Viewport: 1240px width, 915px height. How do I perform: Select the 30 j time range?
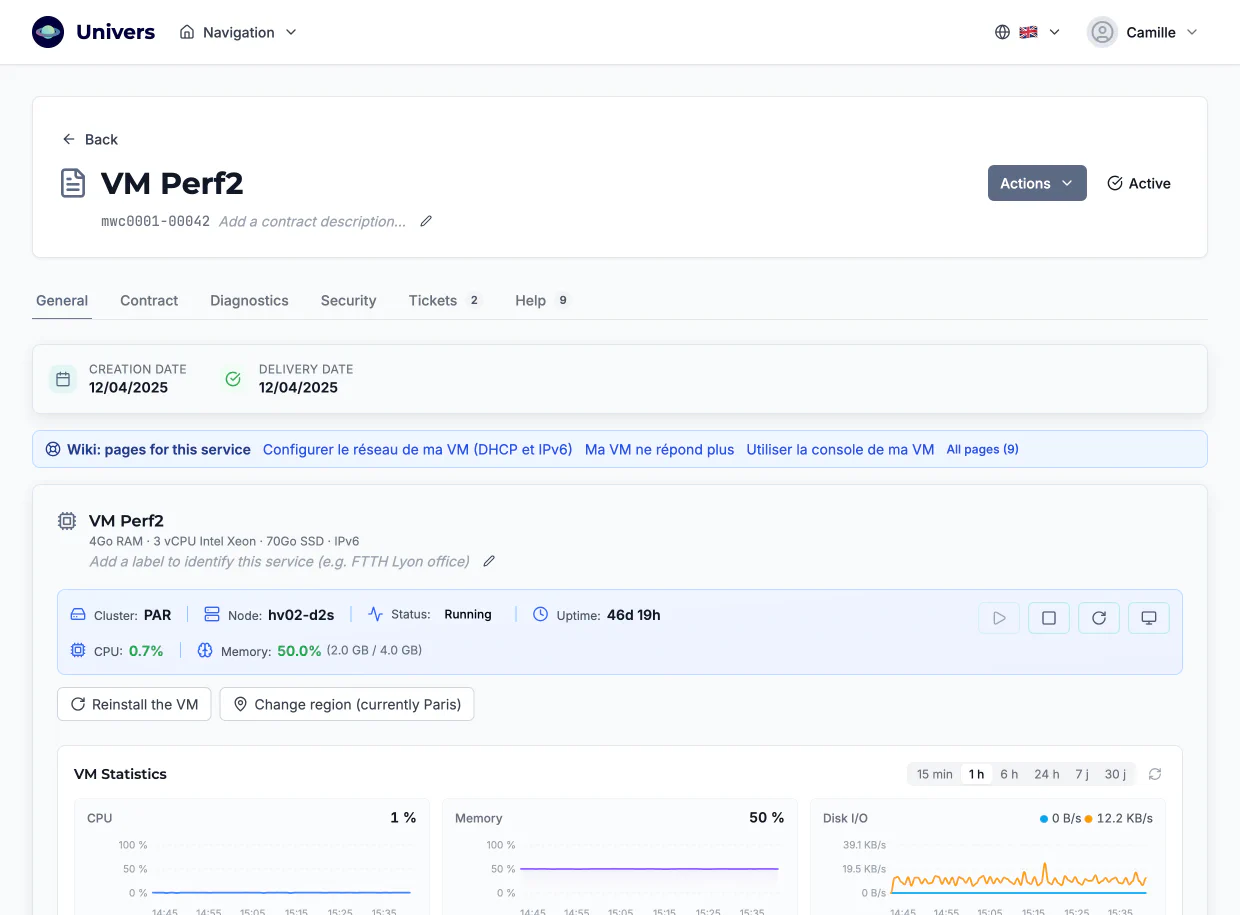click(x=1115, y=774)
